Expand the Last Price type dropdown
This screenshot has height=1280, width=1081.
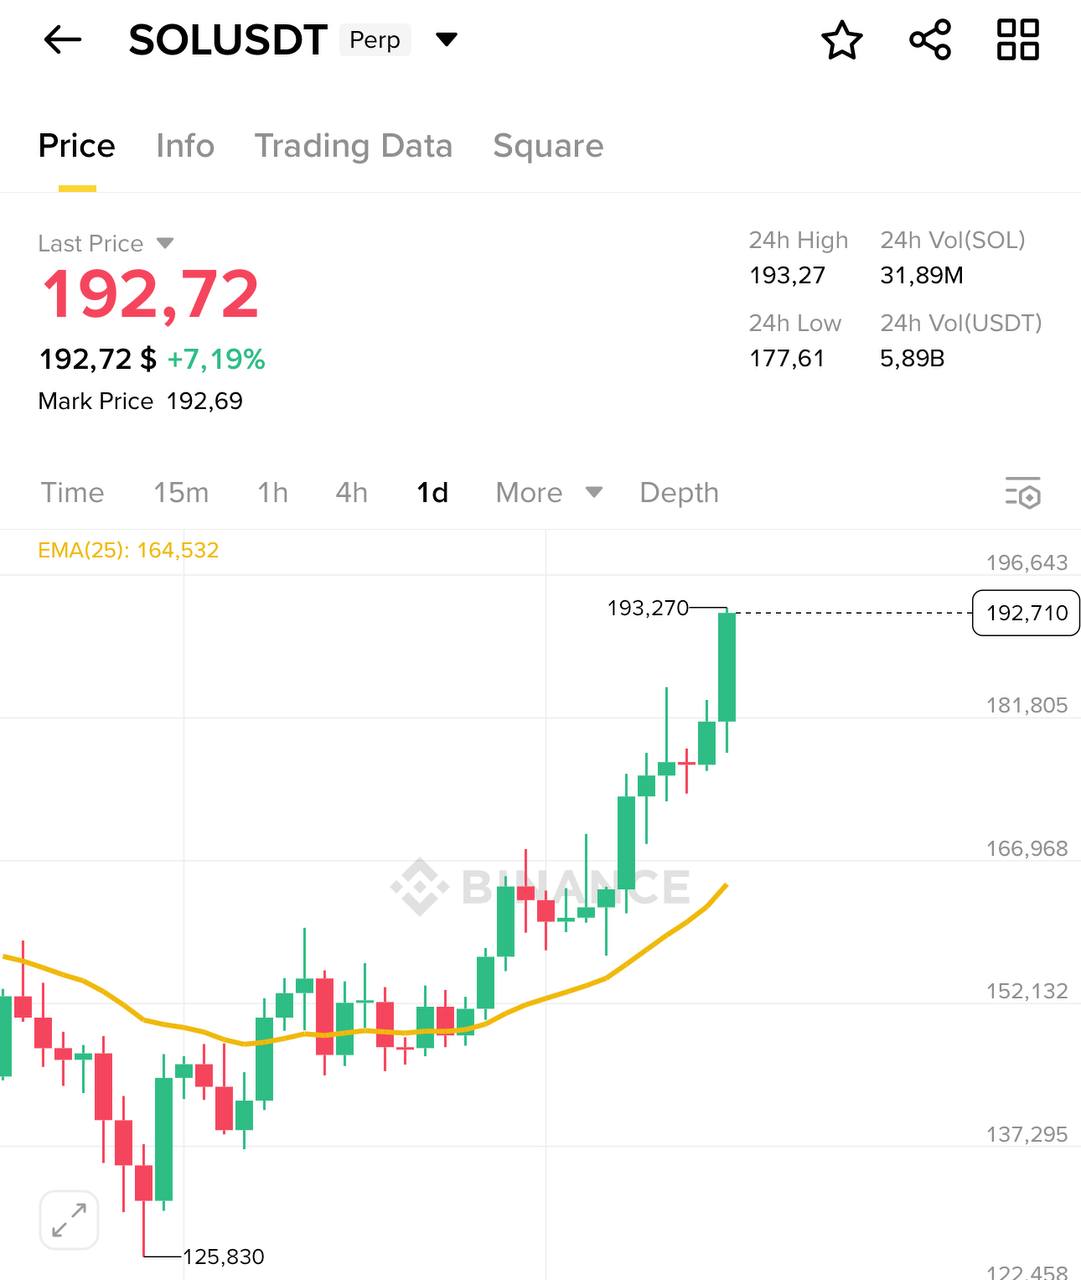(x=166, y=243)
